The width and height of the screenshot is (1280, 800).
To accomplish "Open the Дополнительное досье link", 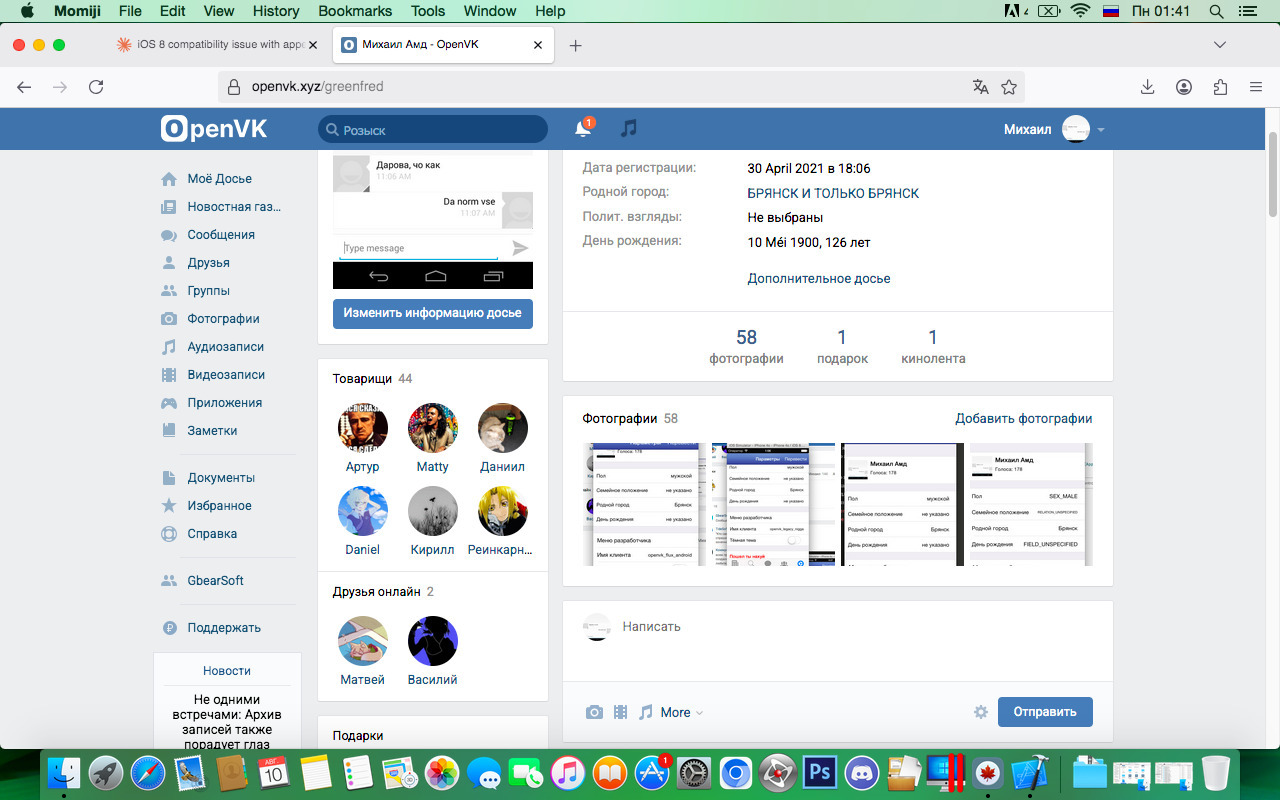I will pos(819,279).
